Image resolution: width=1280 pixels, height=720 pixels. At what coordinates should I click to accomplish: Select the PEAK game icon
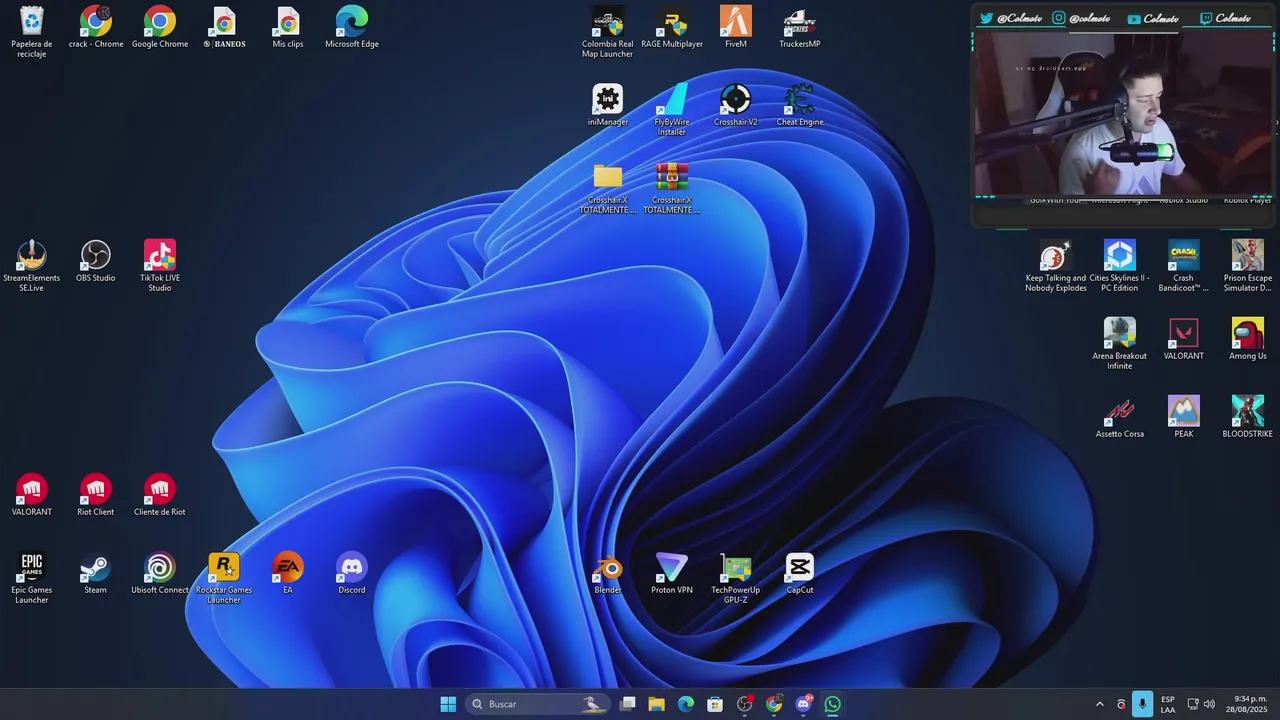coord(1184,417)
